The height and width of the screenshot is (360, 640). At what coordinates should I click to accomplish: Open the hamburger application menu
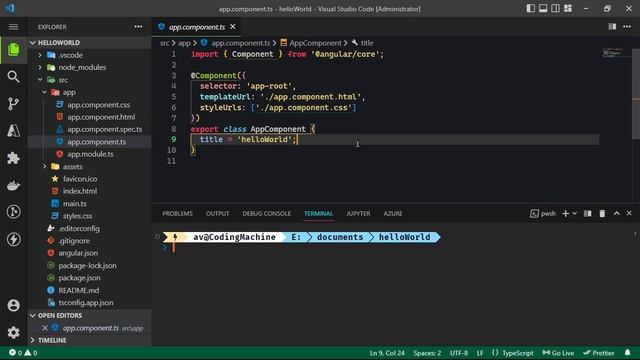[x=13, y=27]
